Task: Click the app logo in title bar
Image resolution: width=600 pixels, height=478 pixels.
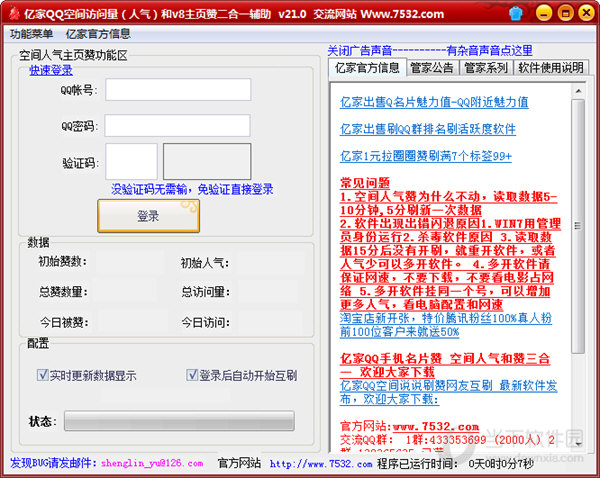Action: tap(12, 14)
